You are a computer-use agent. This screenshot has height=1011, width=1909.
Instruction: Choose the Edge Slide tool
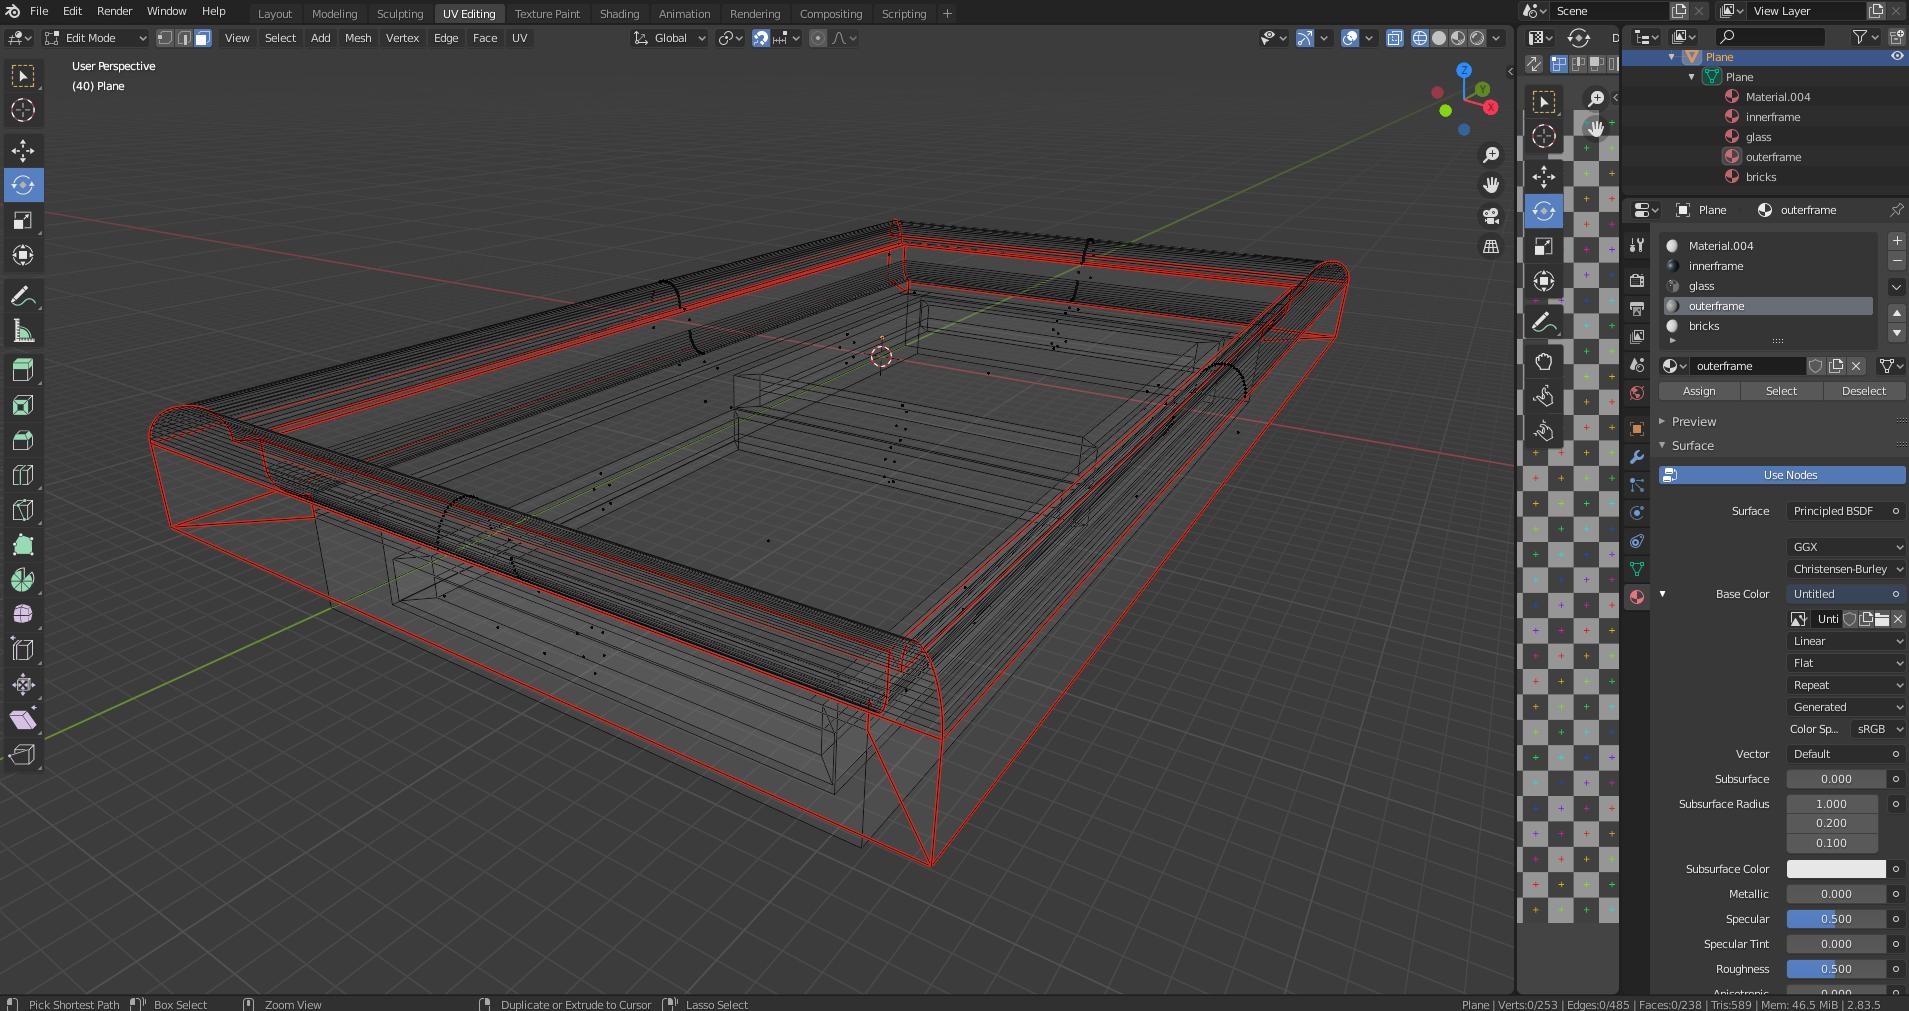point(23,649)
